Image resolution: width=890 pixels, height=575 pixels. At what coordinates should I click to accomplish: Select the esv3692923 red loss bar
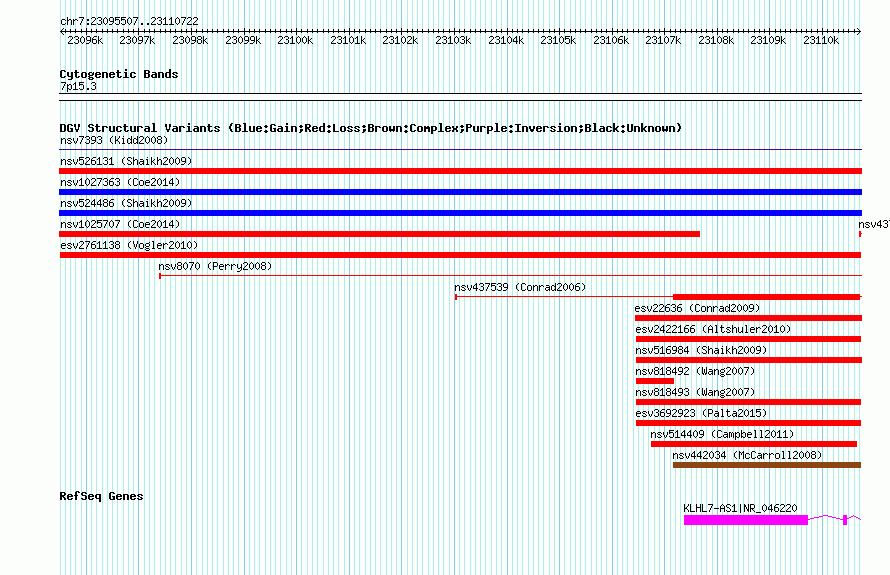pyautogui.click(x=749, y=423)
